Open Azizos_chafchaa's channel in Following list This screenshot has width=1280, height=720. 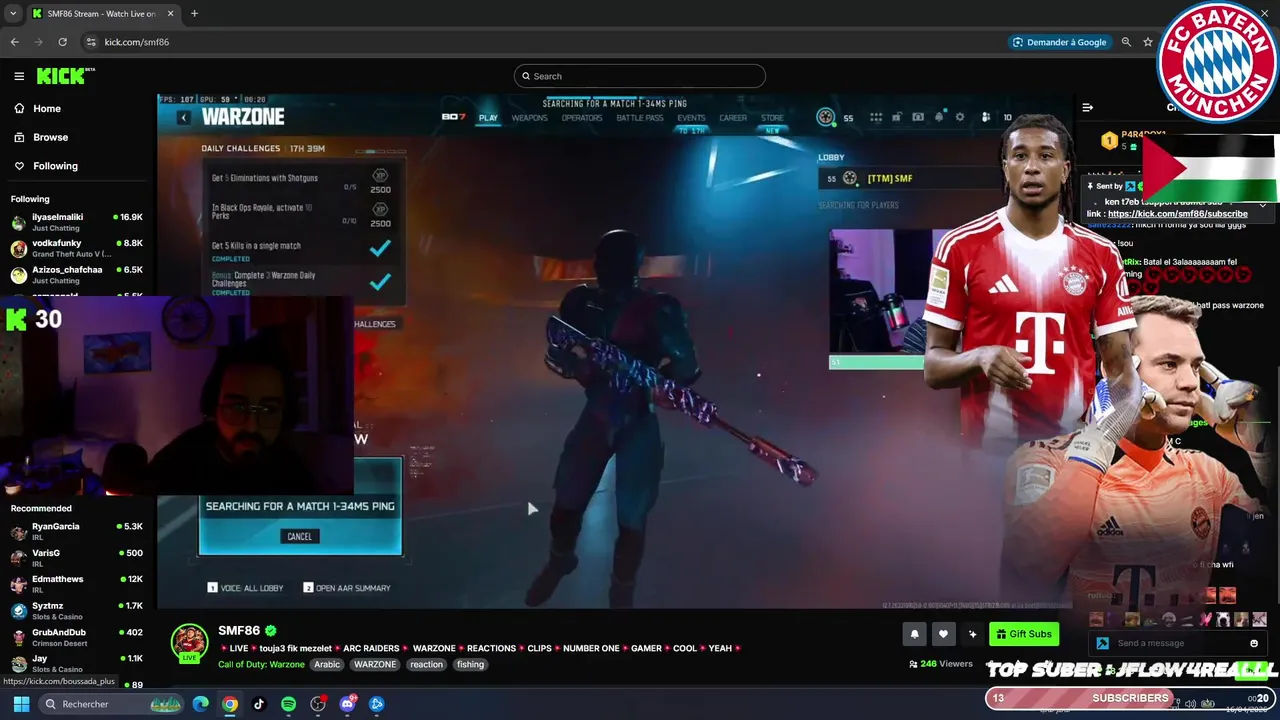tap(76, 275)
